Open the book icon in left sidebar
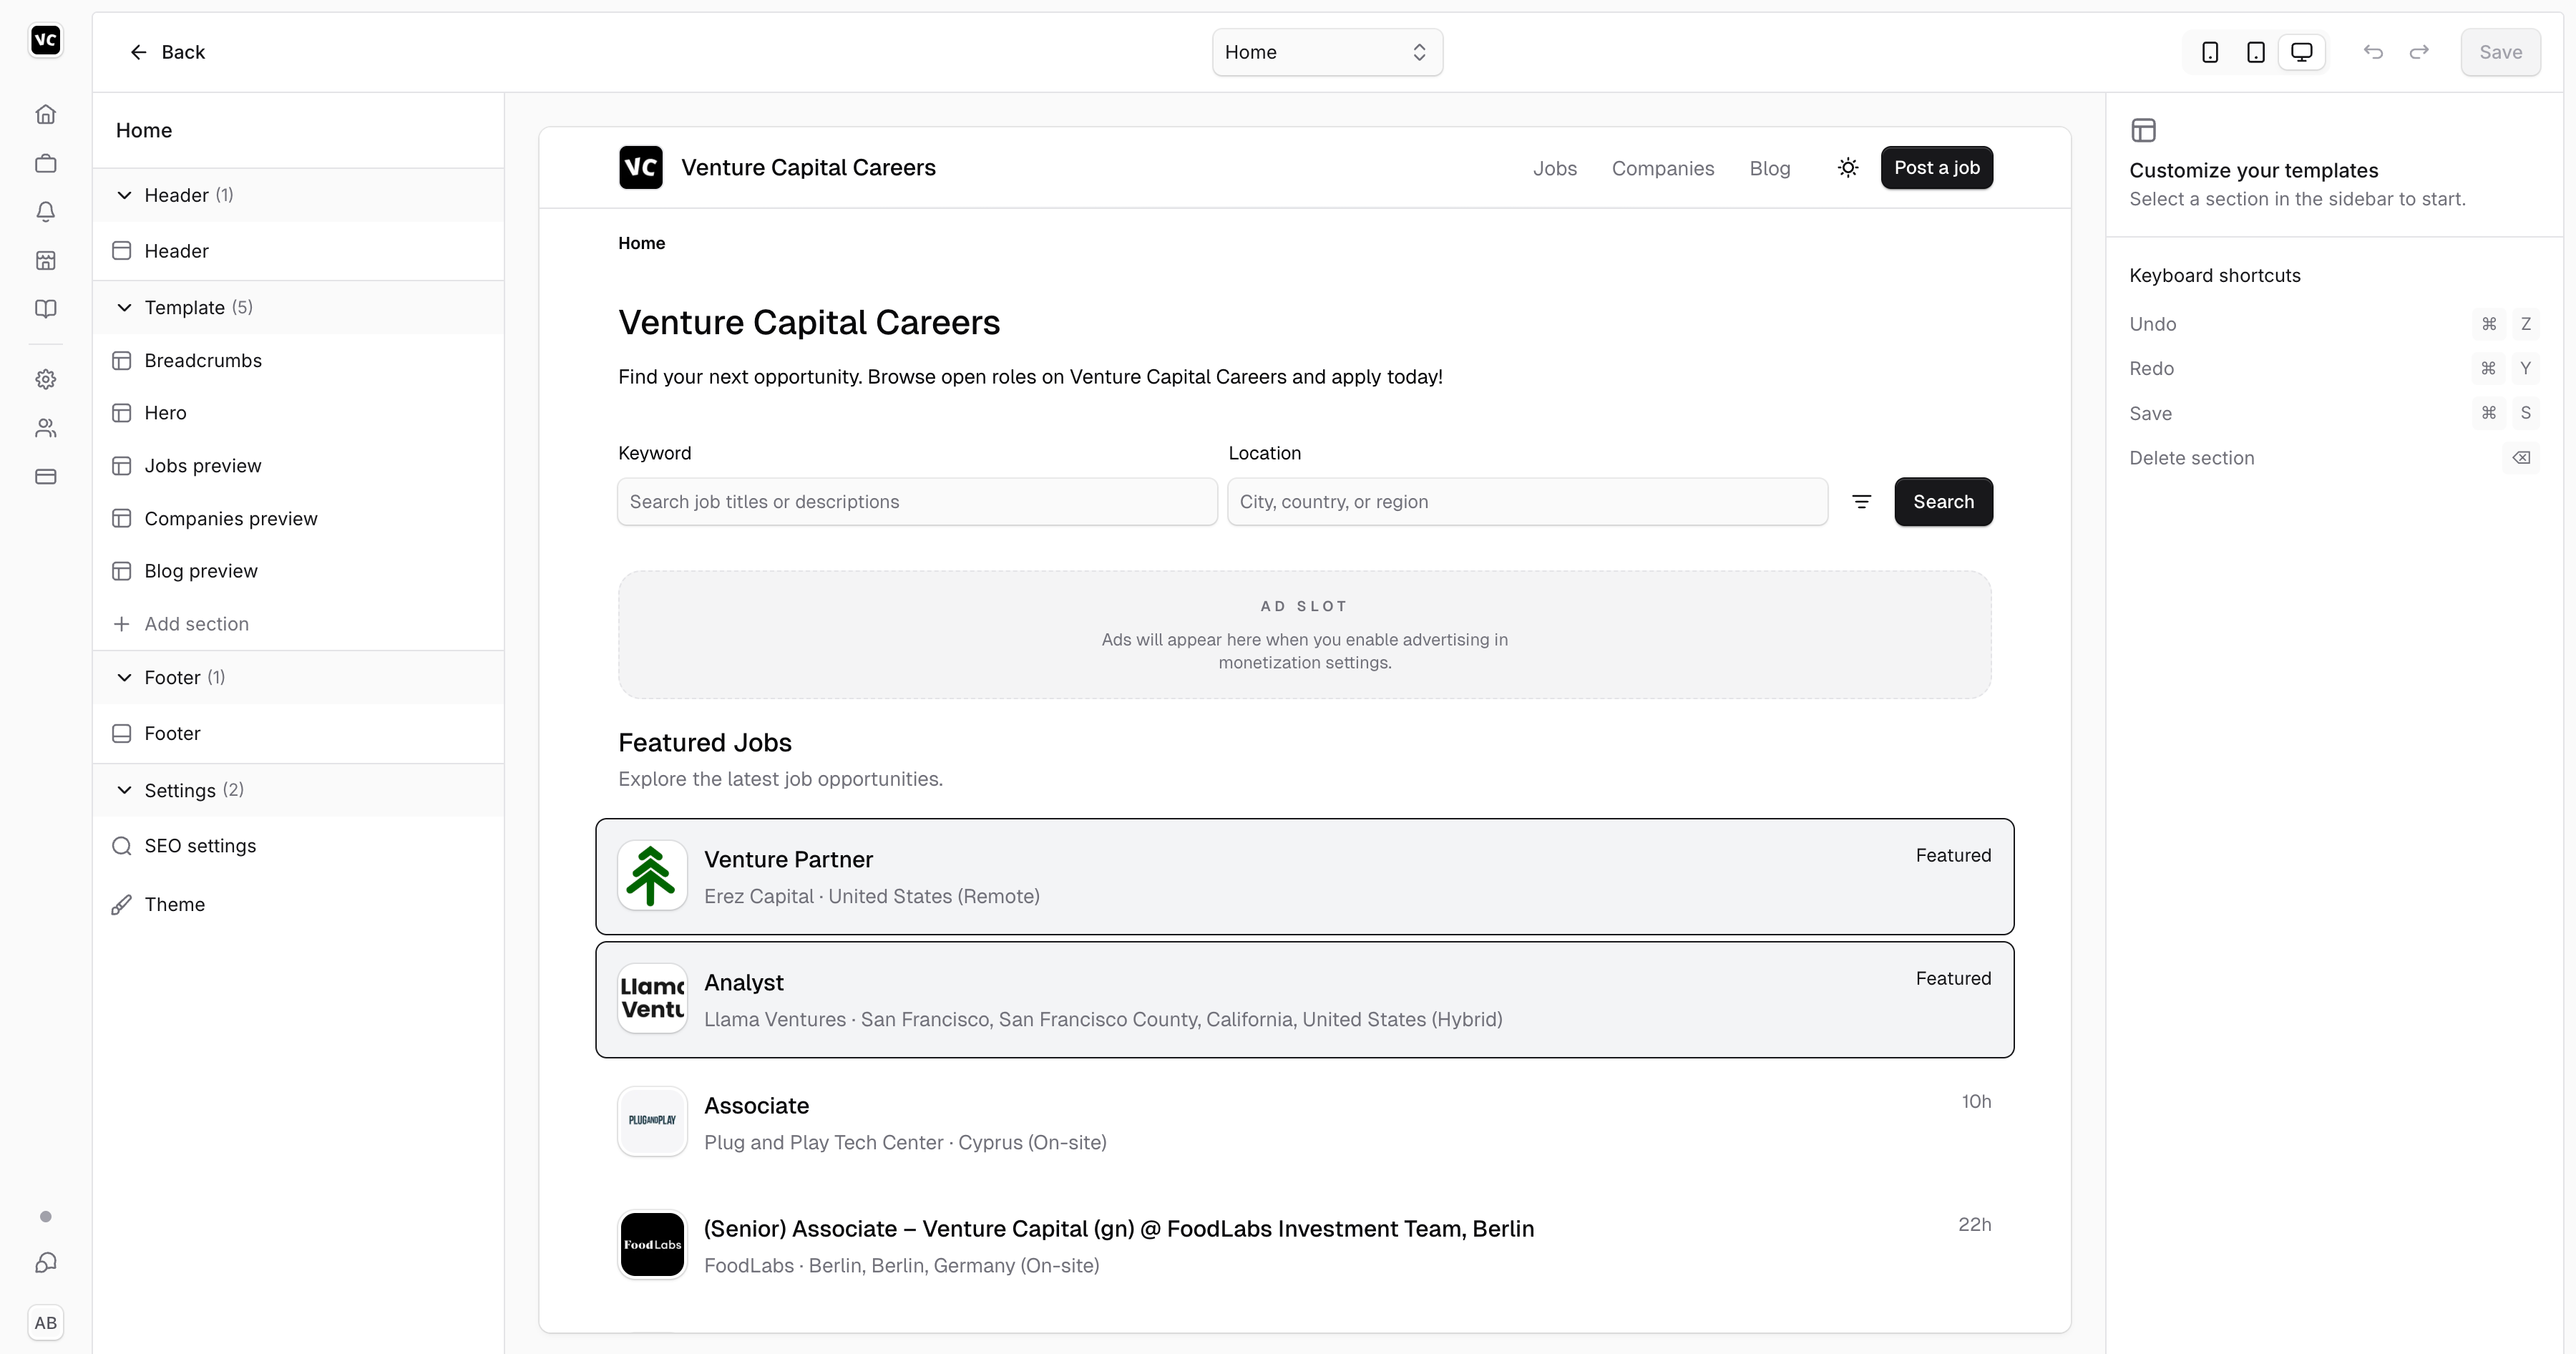The height and width of the screenshot is (1354, 2576). (46, 309)
